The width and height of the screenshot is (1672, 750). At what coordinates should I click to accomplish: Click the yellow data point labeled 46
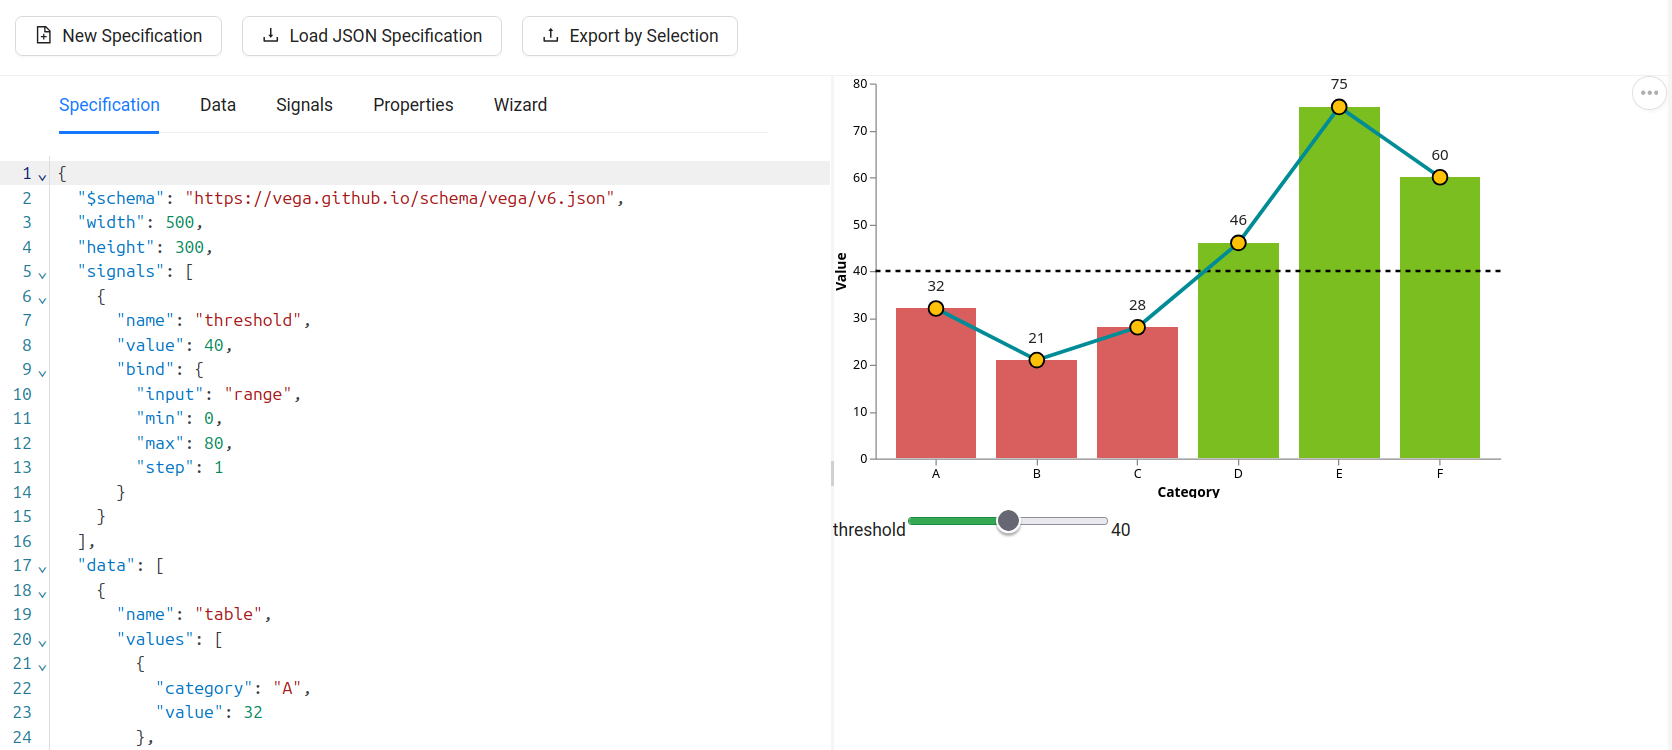1238,243
